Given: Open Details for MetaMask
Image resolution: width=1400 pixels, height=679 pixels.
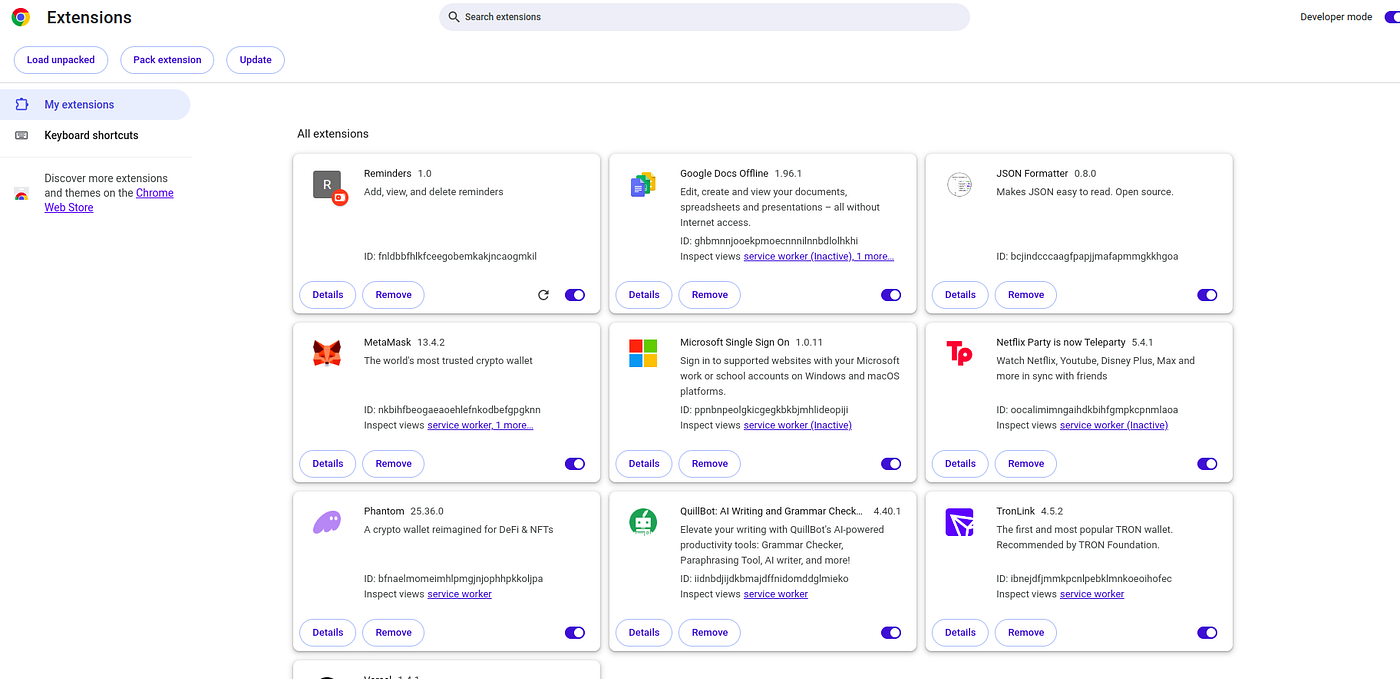Looking at the screenshot, I should pyautogui.click(x=328, y=464).
